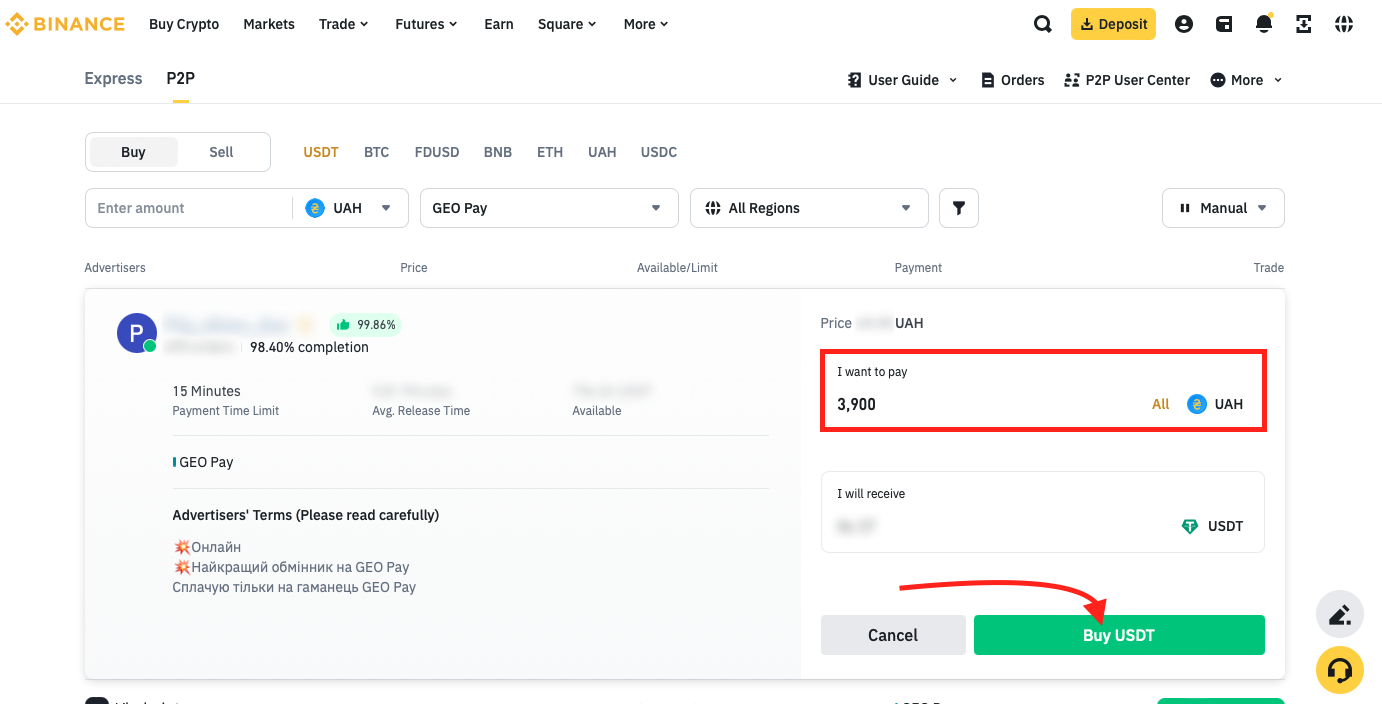Open Buy Crypto in the top menu
1382x704 pixels.
click(x=184, y=24)
